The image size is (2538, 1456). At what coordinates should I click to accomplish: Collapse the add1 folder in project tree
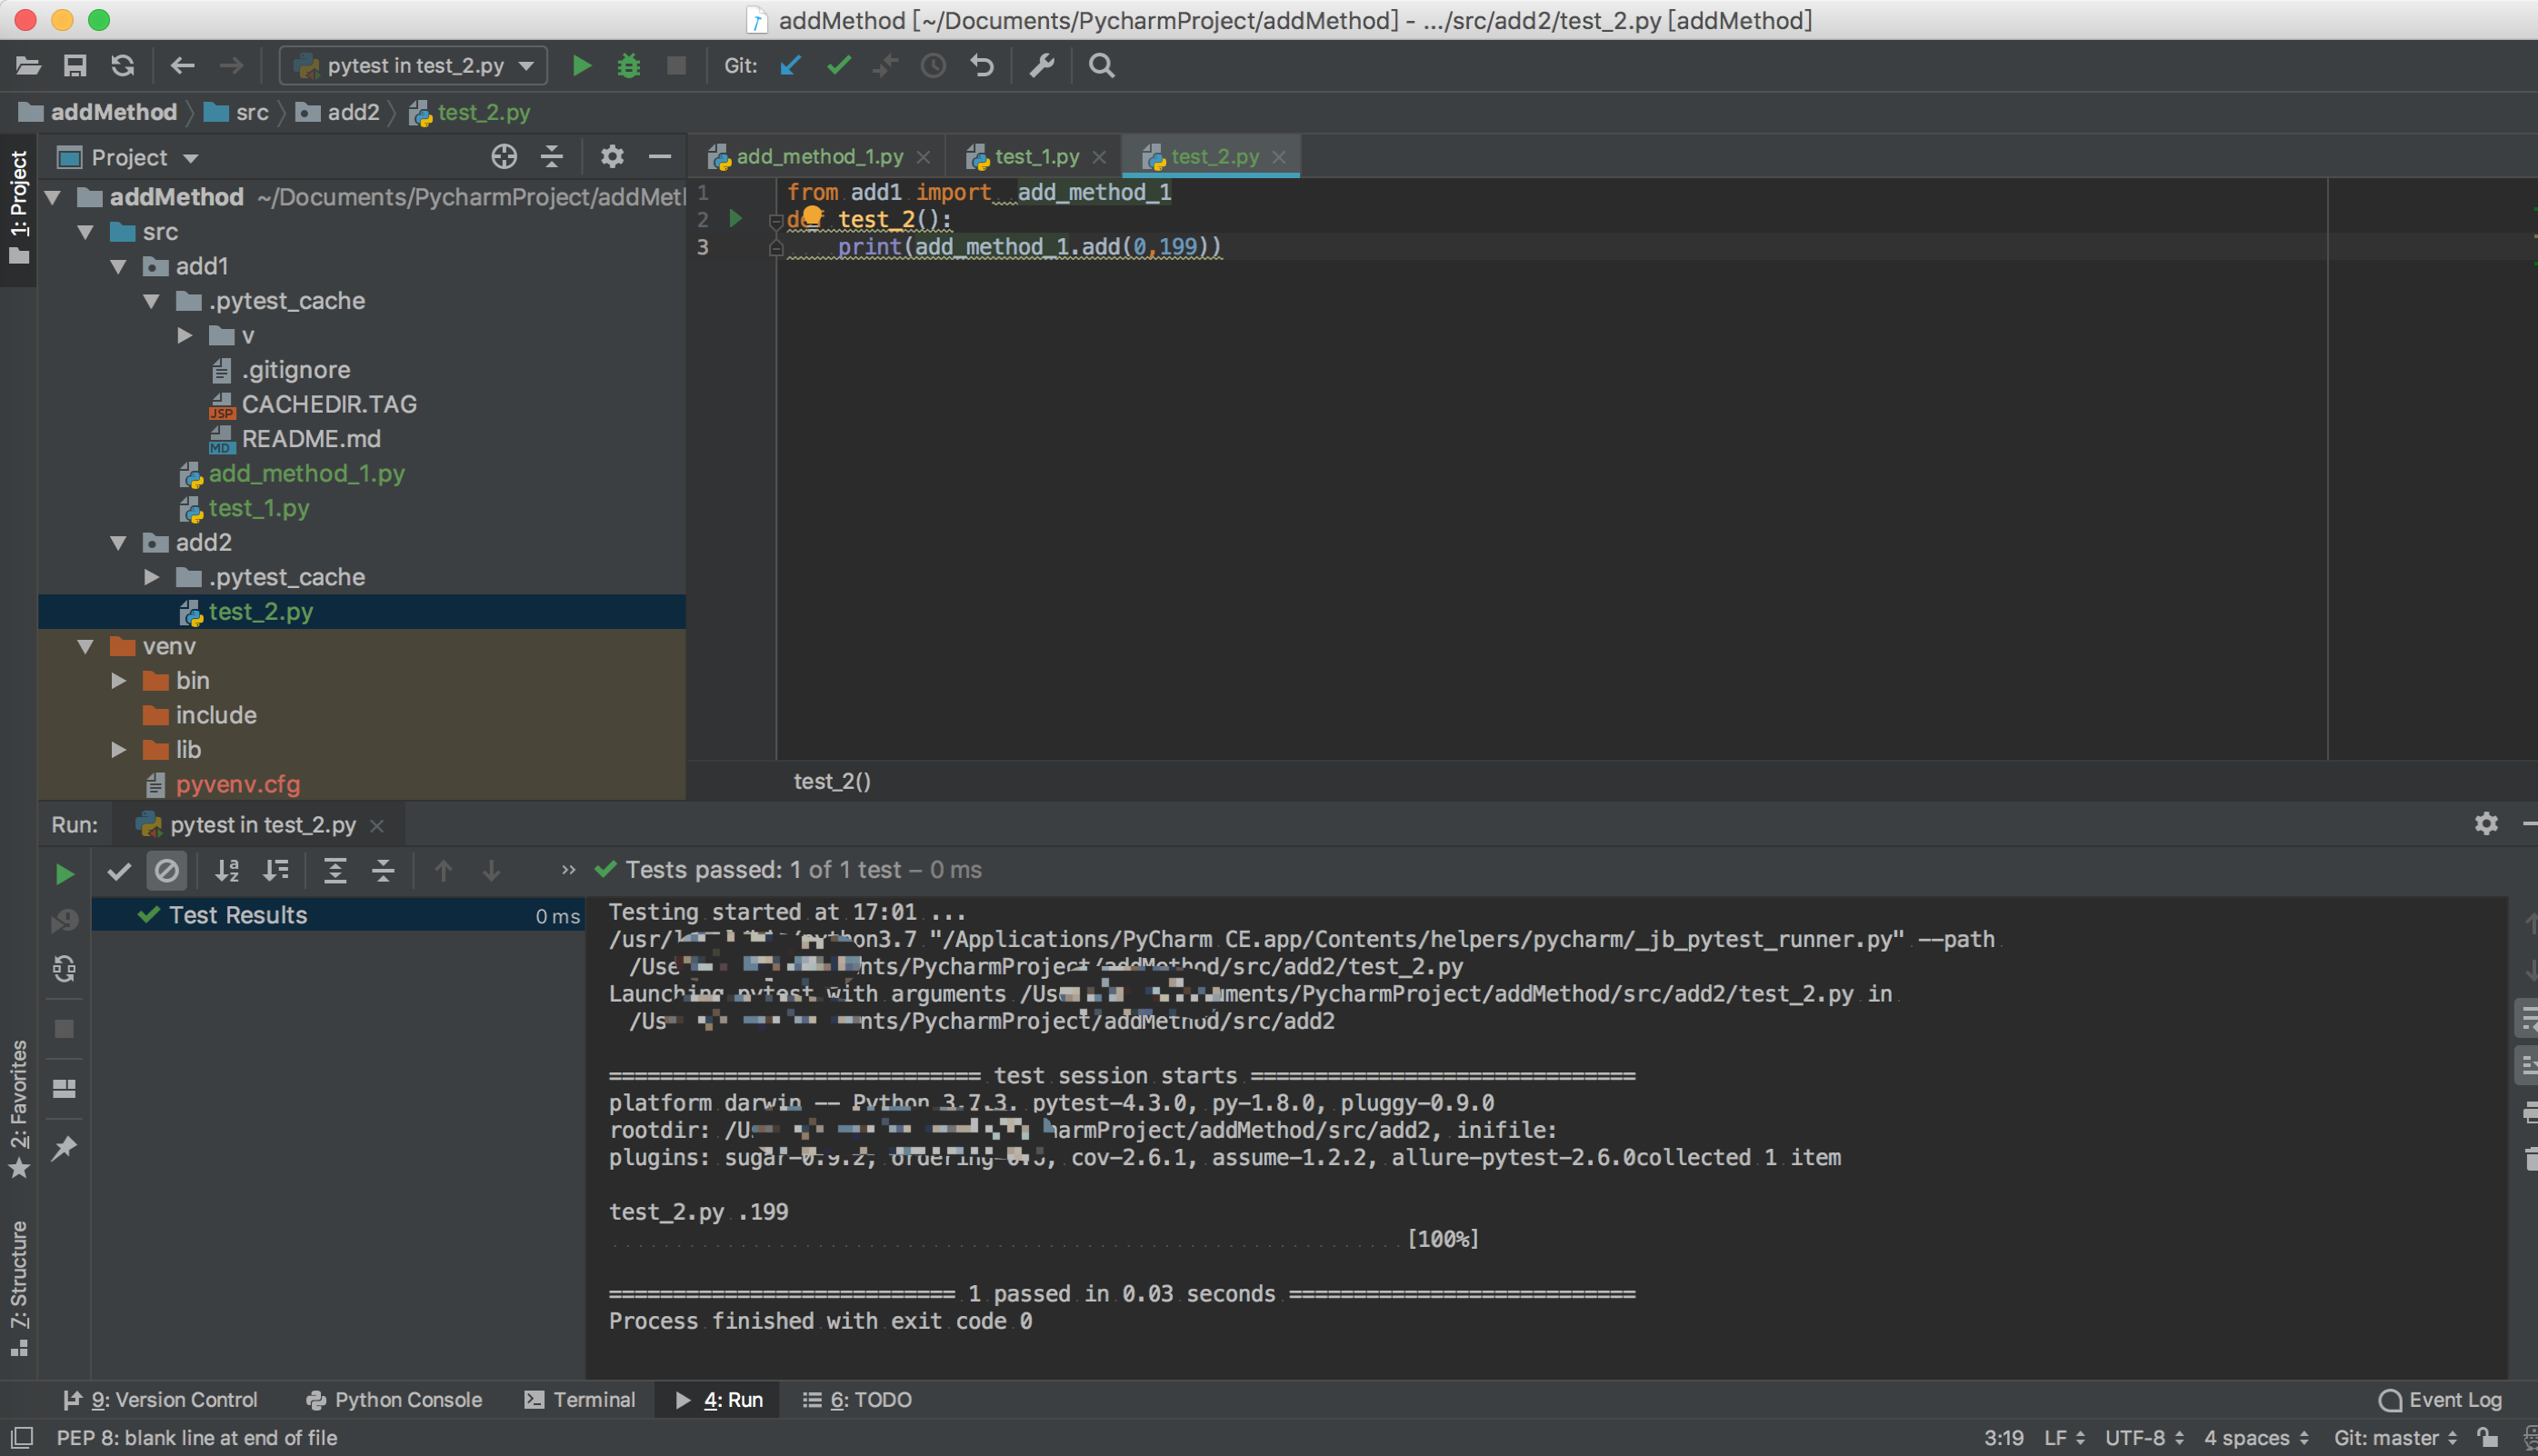[119, 267]
